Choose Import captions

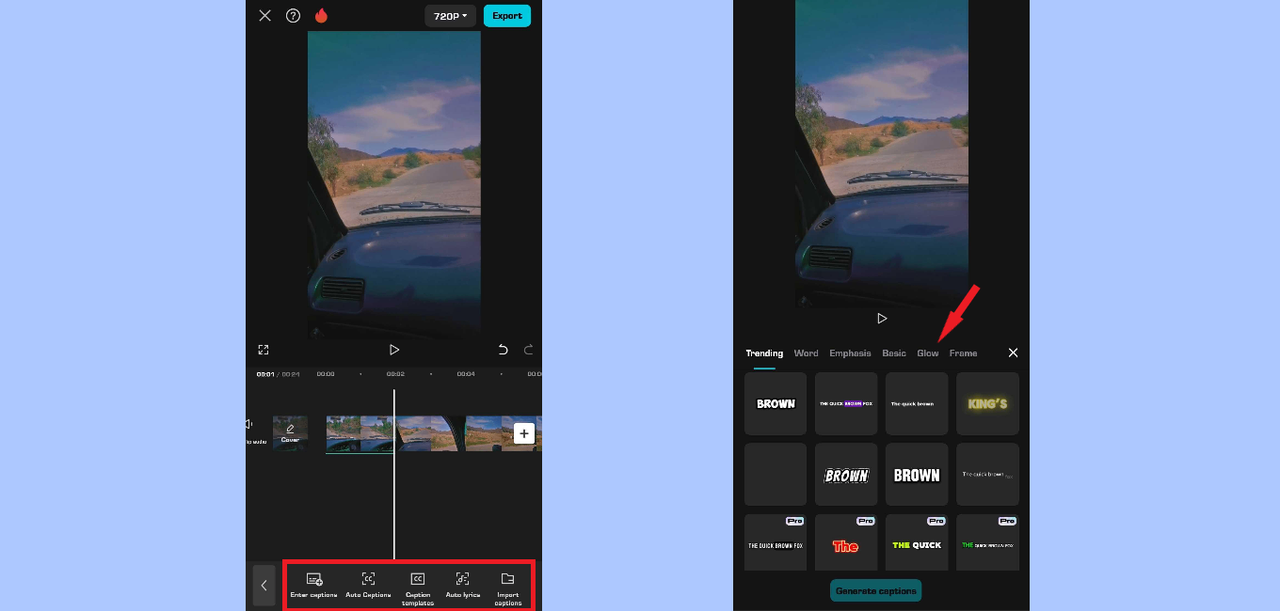click(x=508, y=590)
